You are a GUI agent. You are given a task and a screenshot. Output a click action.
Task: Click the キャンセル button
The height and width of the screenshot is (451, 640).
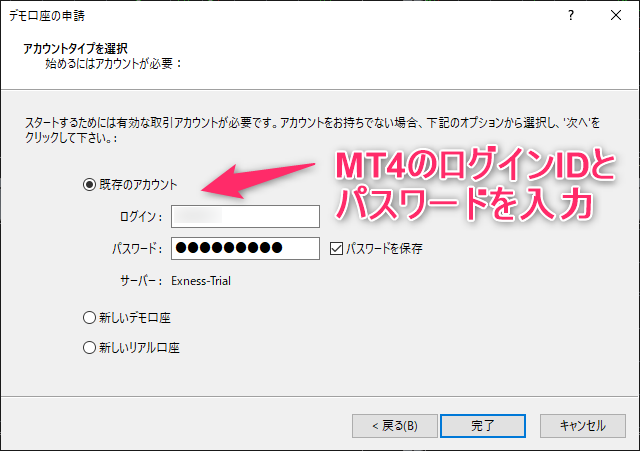(x=583, y=426)
